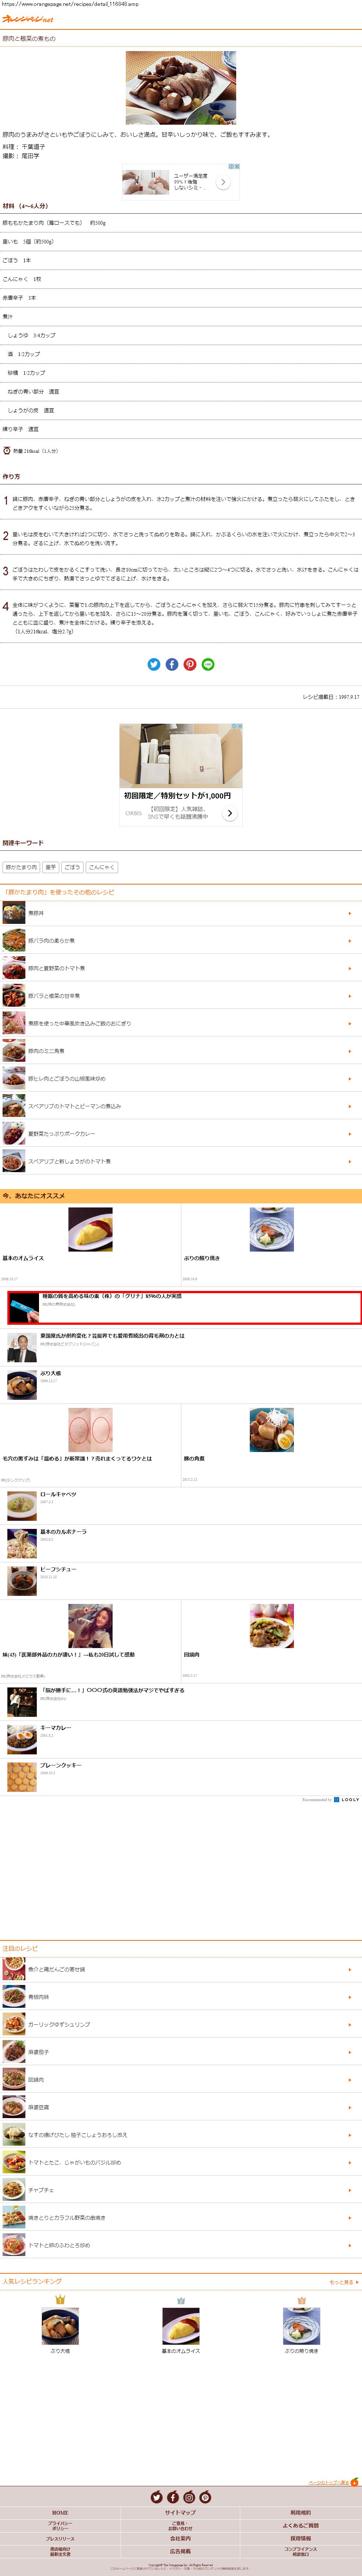Expand the 豚バラ肉の柔らか煮 recipe row arrow
Image resolution: width=362 pixels, height=2576 pixels.
click(x=349, y=940)
